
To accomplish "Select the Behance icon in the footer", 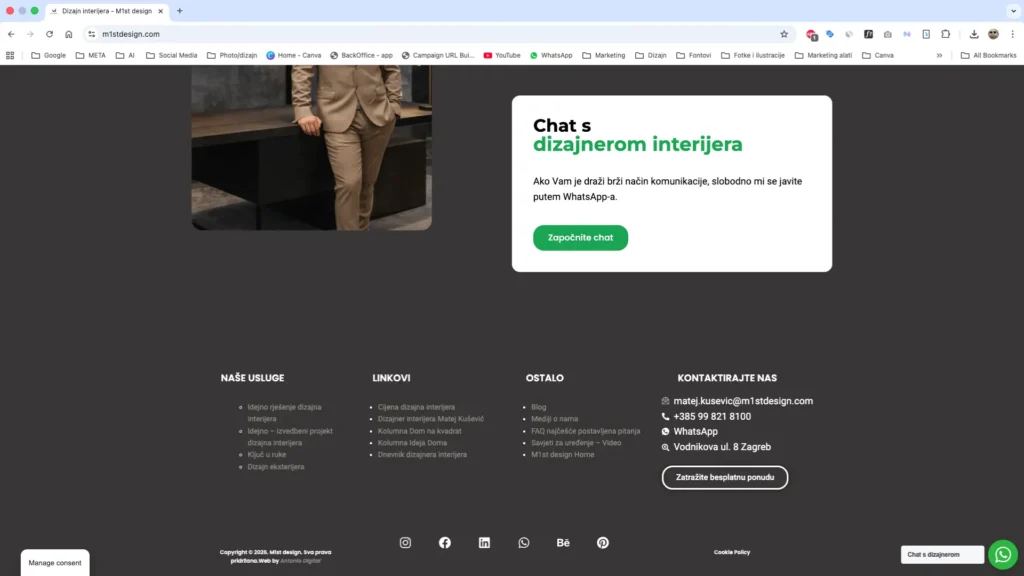I will point(563,542).
